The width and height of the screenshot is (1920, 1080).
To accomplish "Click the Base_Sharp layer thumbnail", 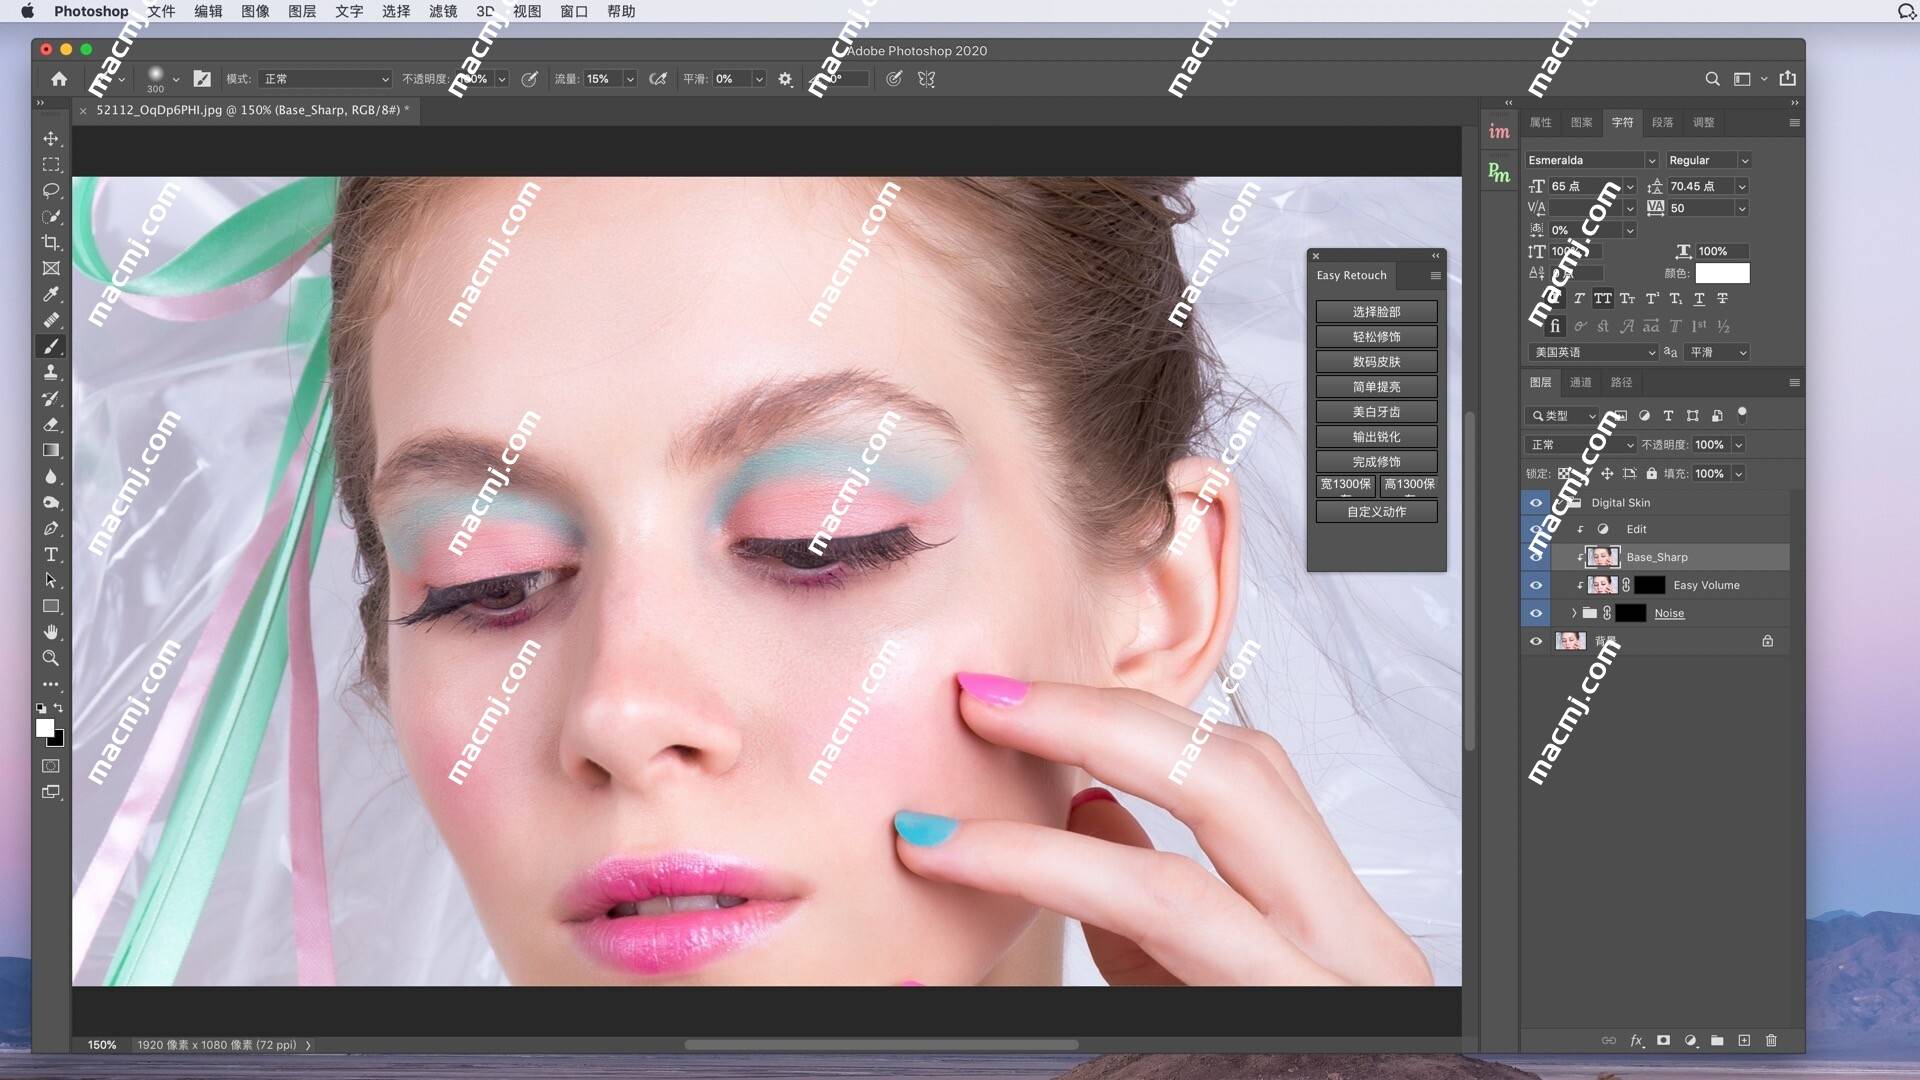I will pos(1601,555).
